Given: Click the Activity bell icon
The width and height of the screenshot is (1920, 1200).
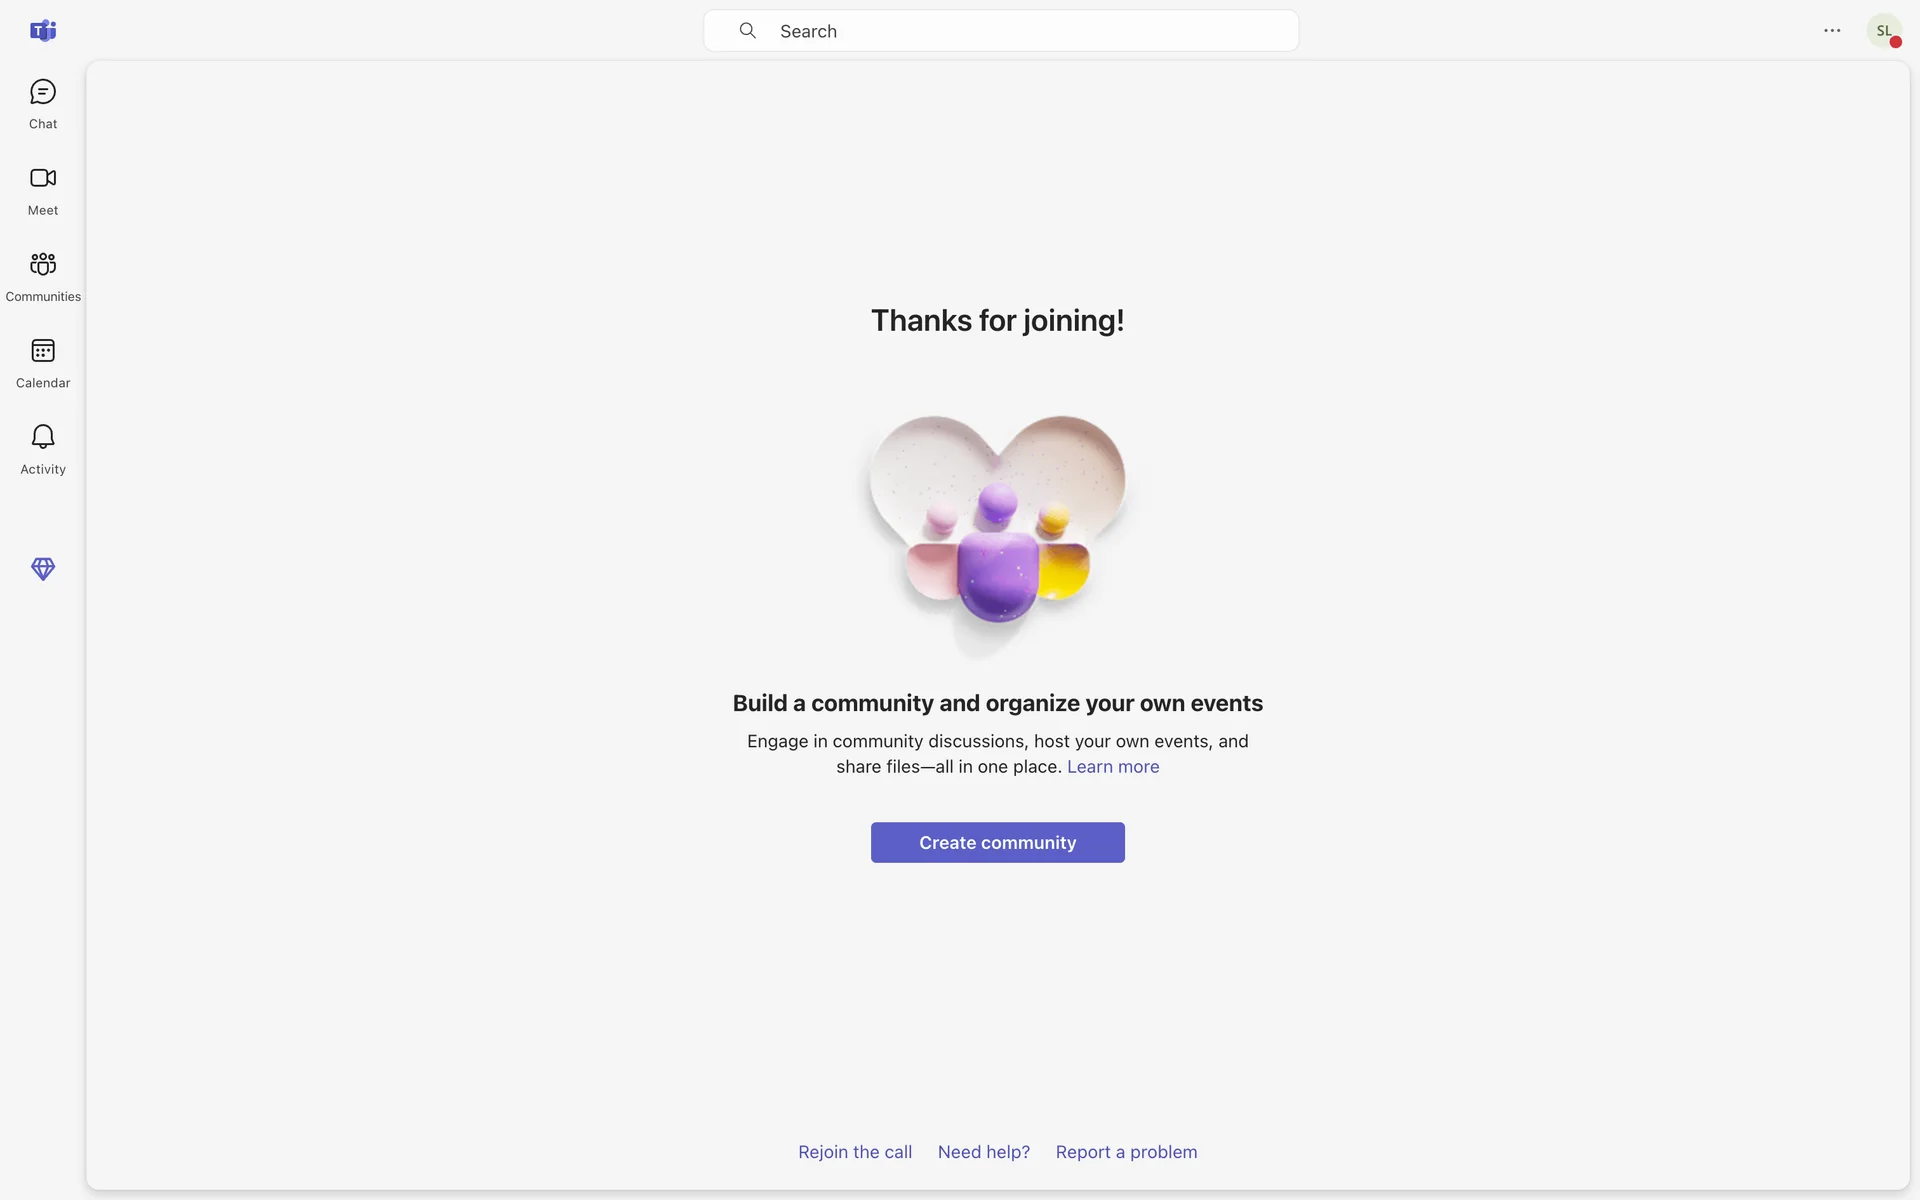Looking at the screenshot, I should coord(43,437).
